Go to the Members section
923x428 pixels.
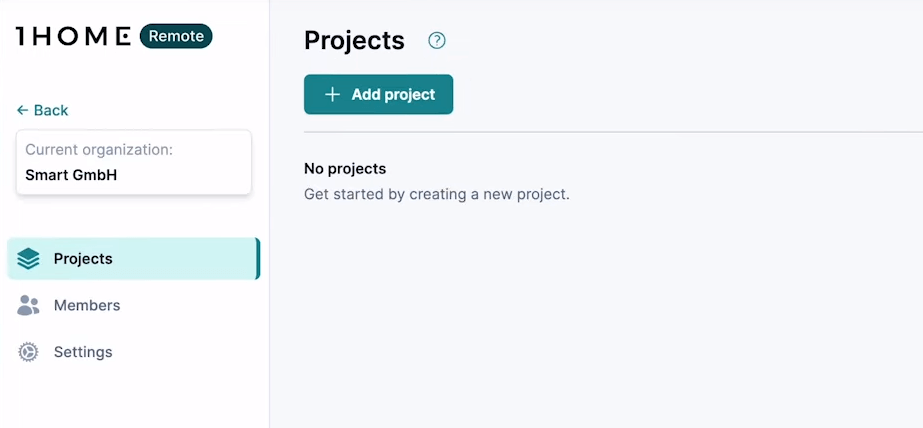click(87, 306)
